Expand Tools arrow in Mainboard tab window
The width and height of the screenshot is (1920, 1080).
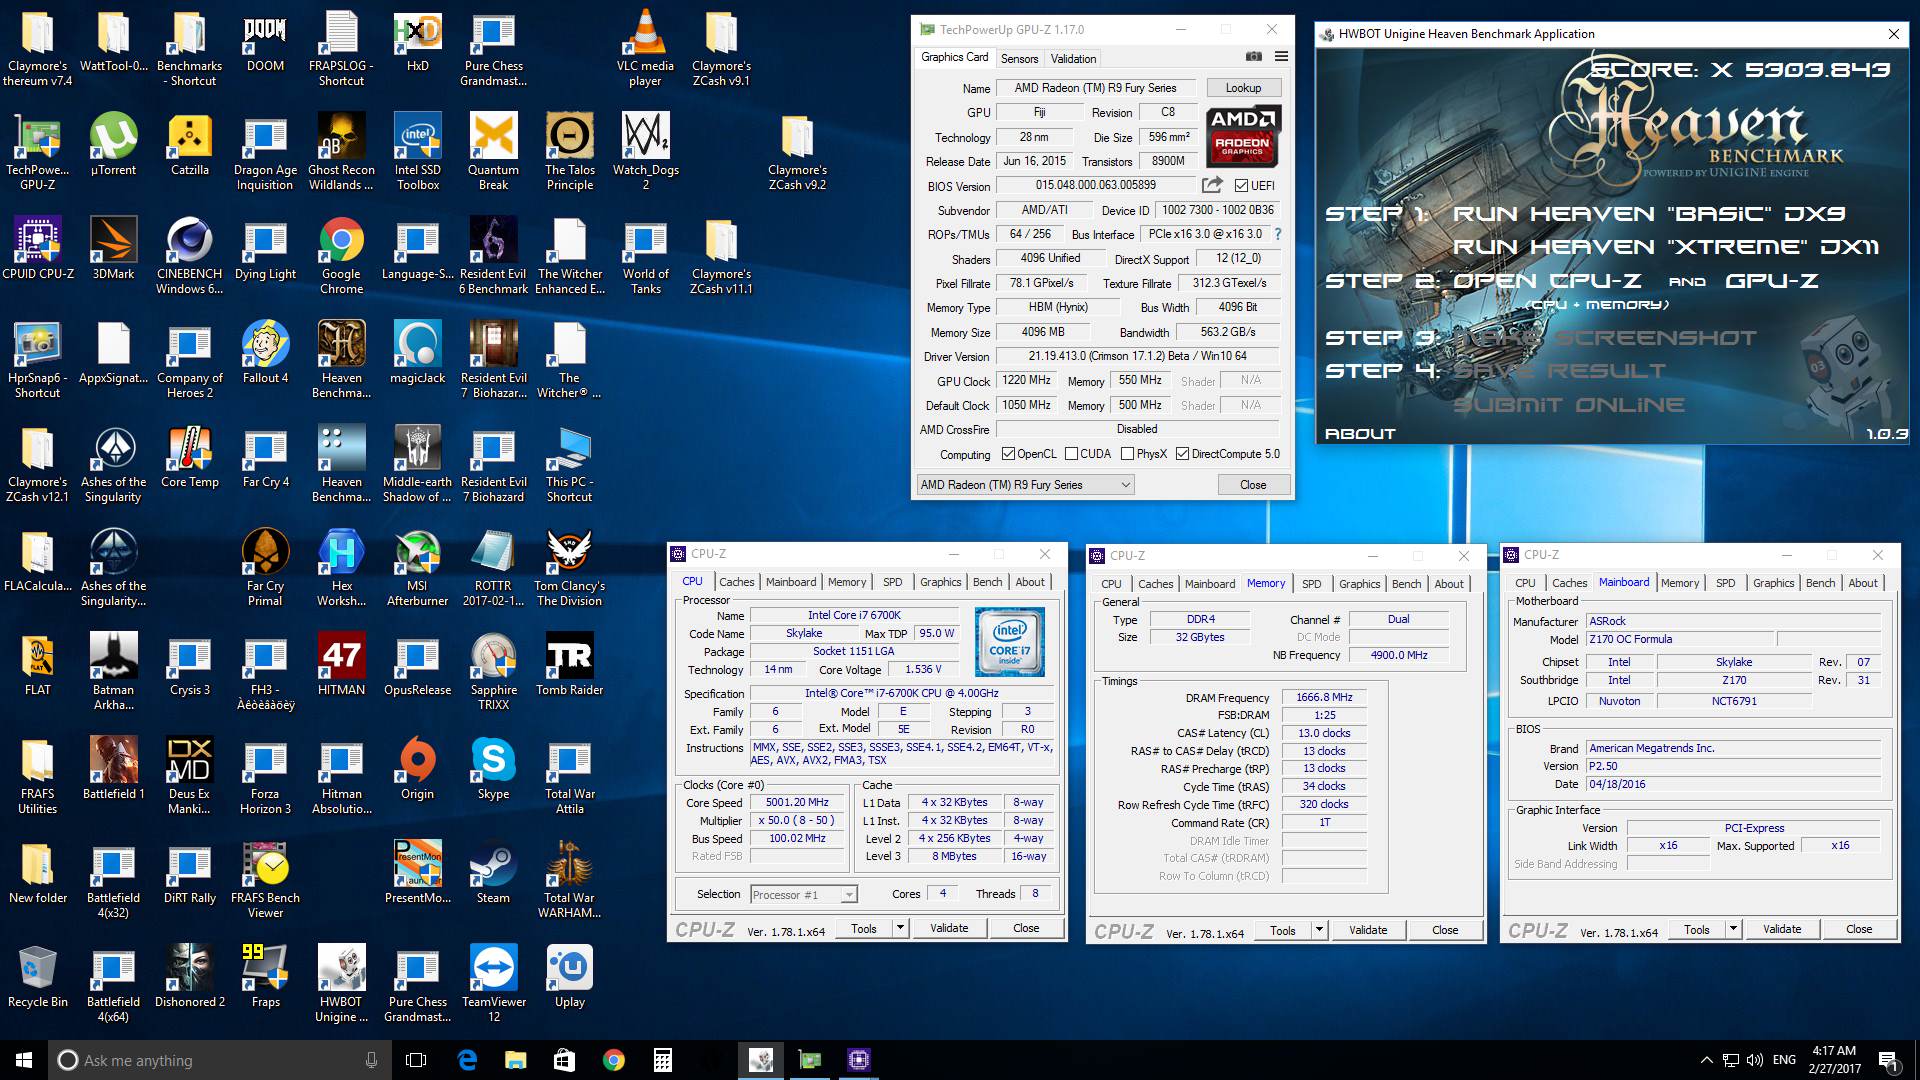point(1733,929)
